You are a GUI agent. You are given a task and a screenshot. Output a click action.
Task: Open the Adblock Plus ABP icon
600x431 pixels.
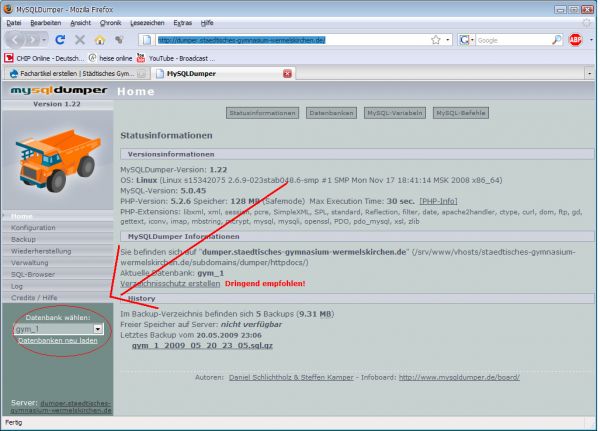coord(576,40)
